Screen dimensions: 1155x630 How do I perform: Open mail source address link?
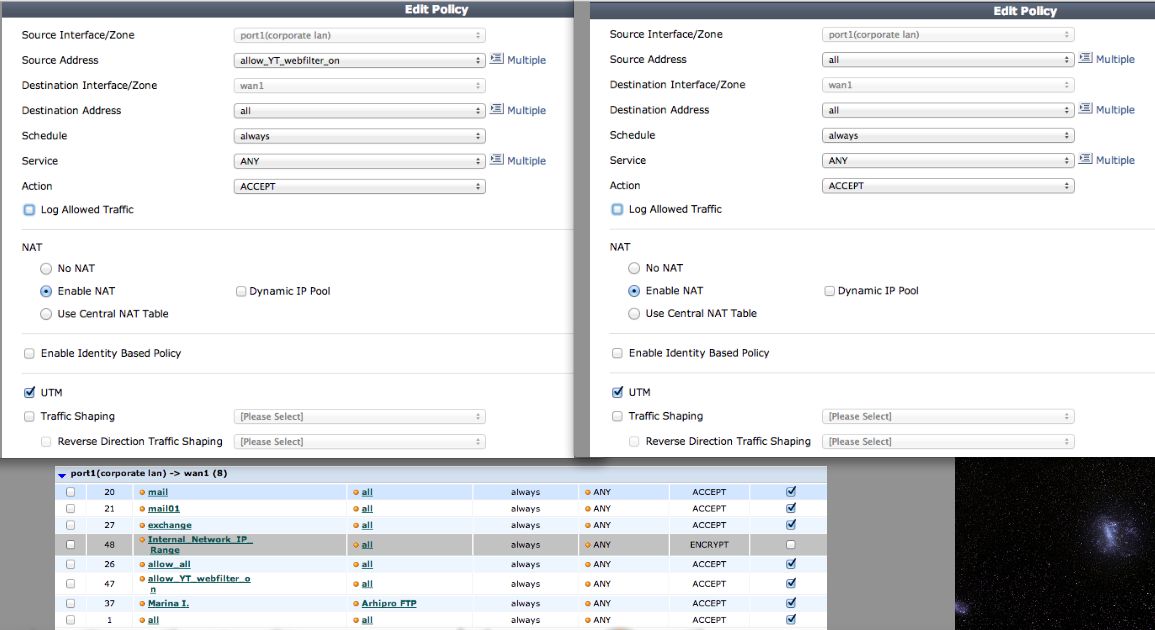pyautogui.click(x=158, y=492)
